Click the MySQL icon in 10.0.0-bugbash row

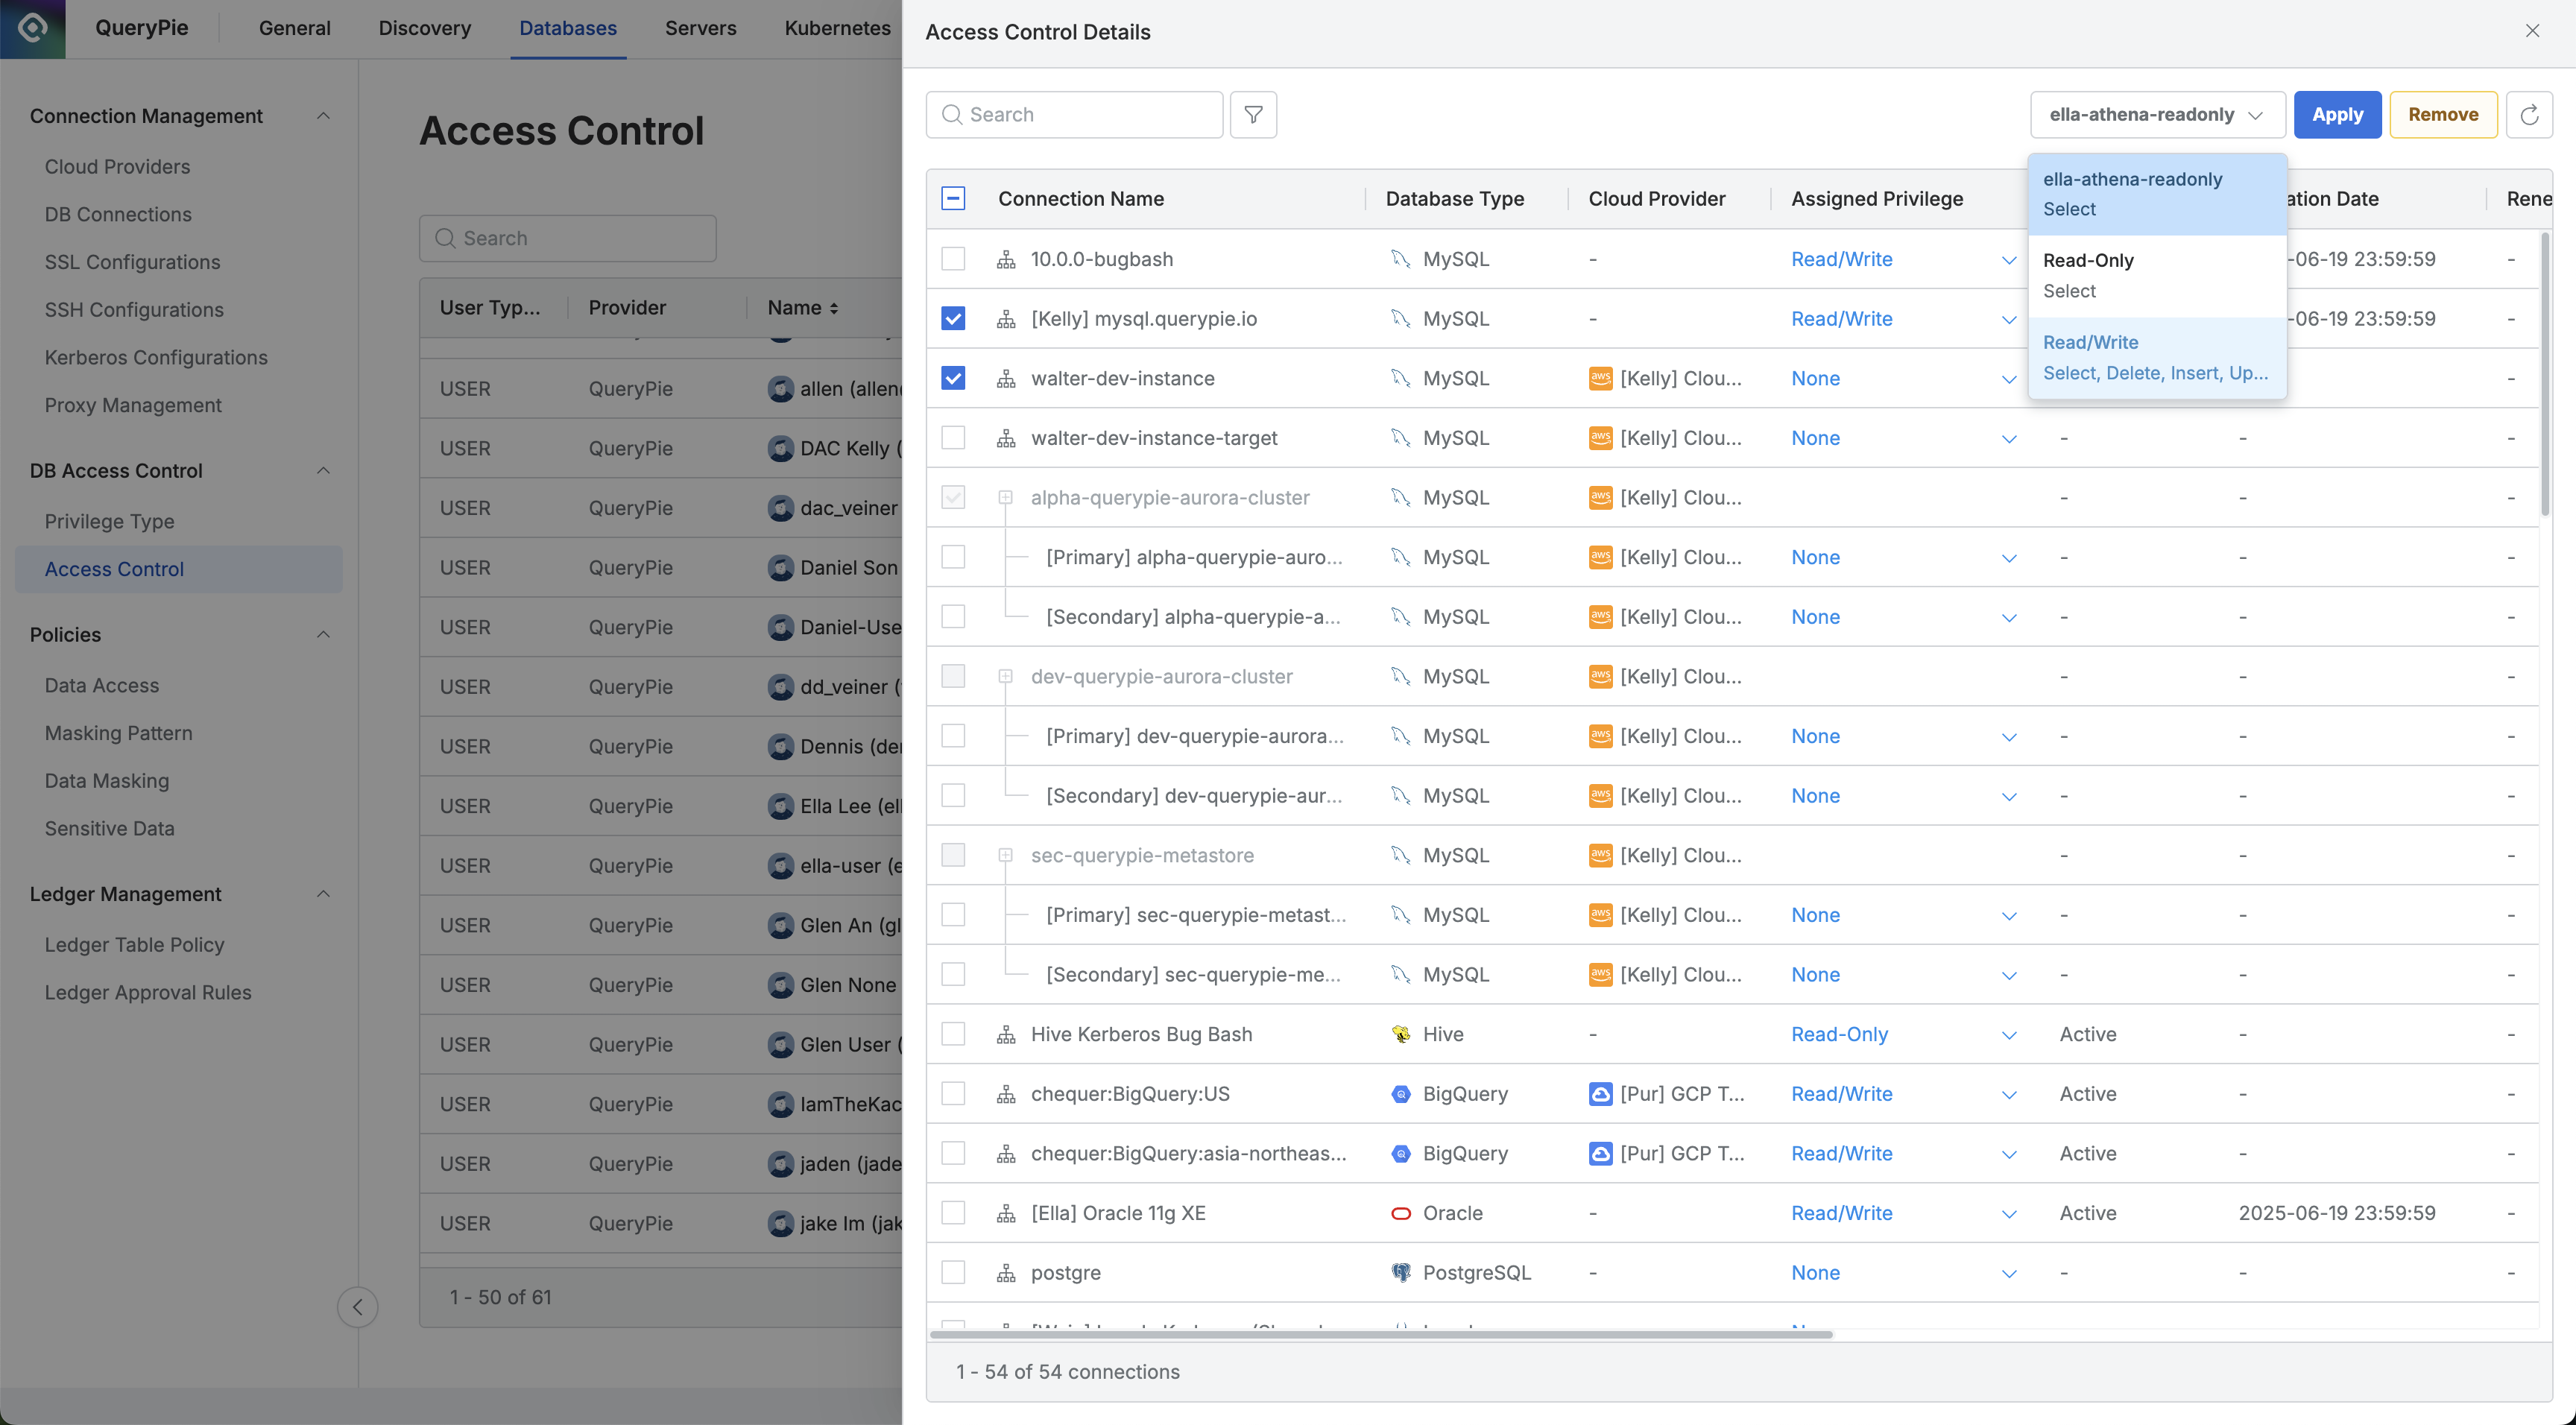point(1401,260)
